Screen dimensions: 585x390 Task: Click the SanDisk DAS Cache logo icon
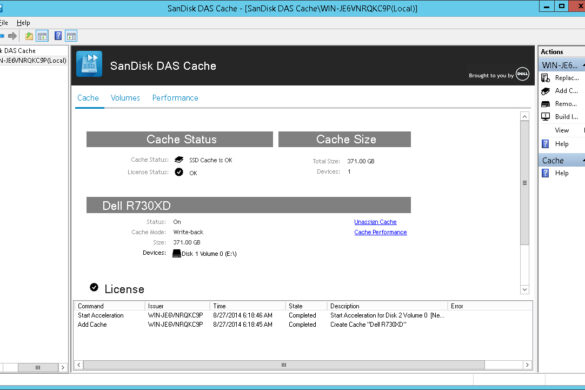(89, 64)
